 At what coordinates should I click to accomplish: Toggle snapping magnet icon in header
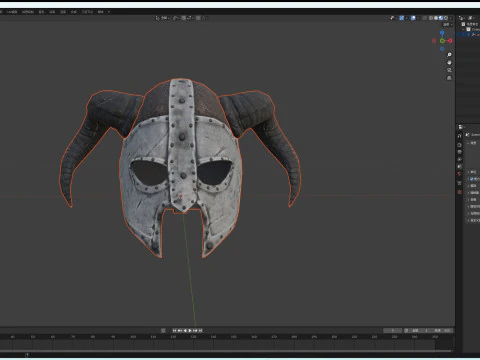[183, 18]
